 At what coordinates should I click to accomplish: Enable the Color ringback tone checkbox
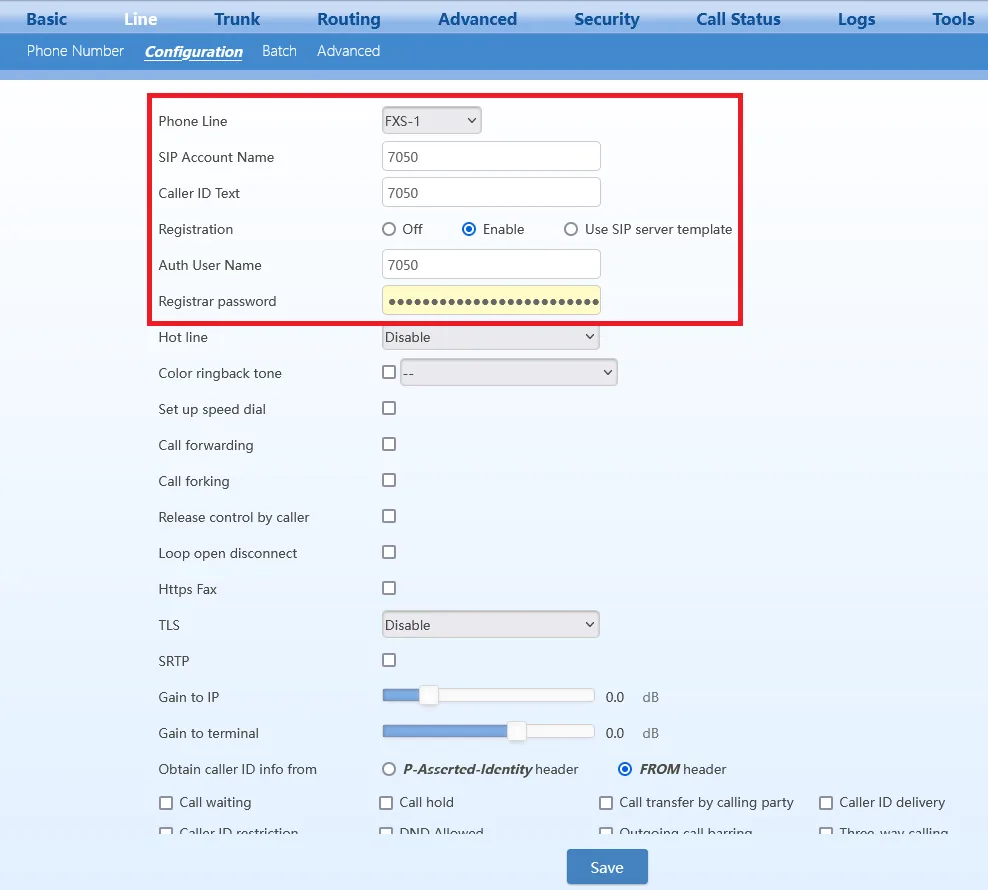click(389, 372)
